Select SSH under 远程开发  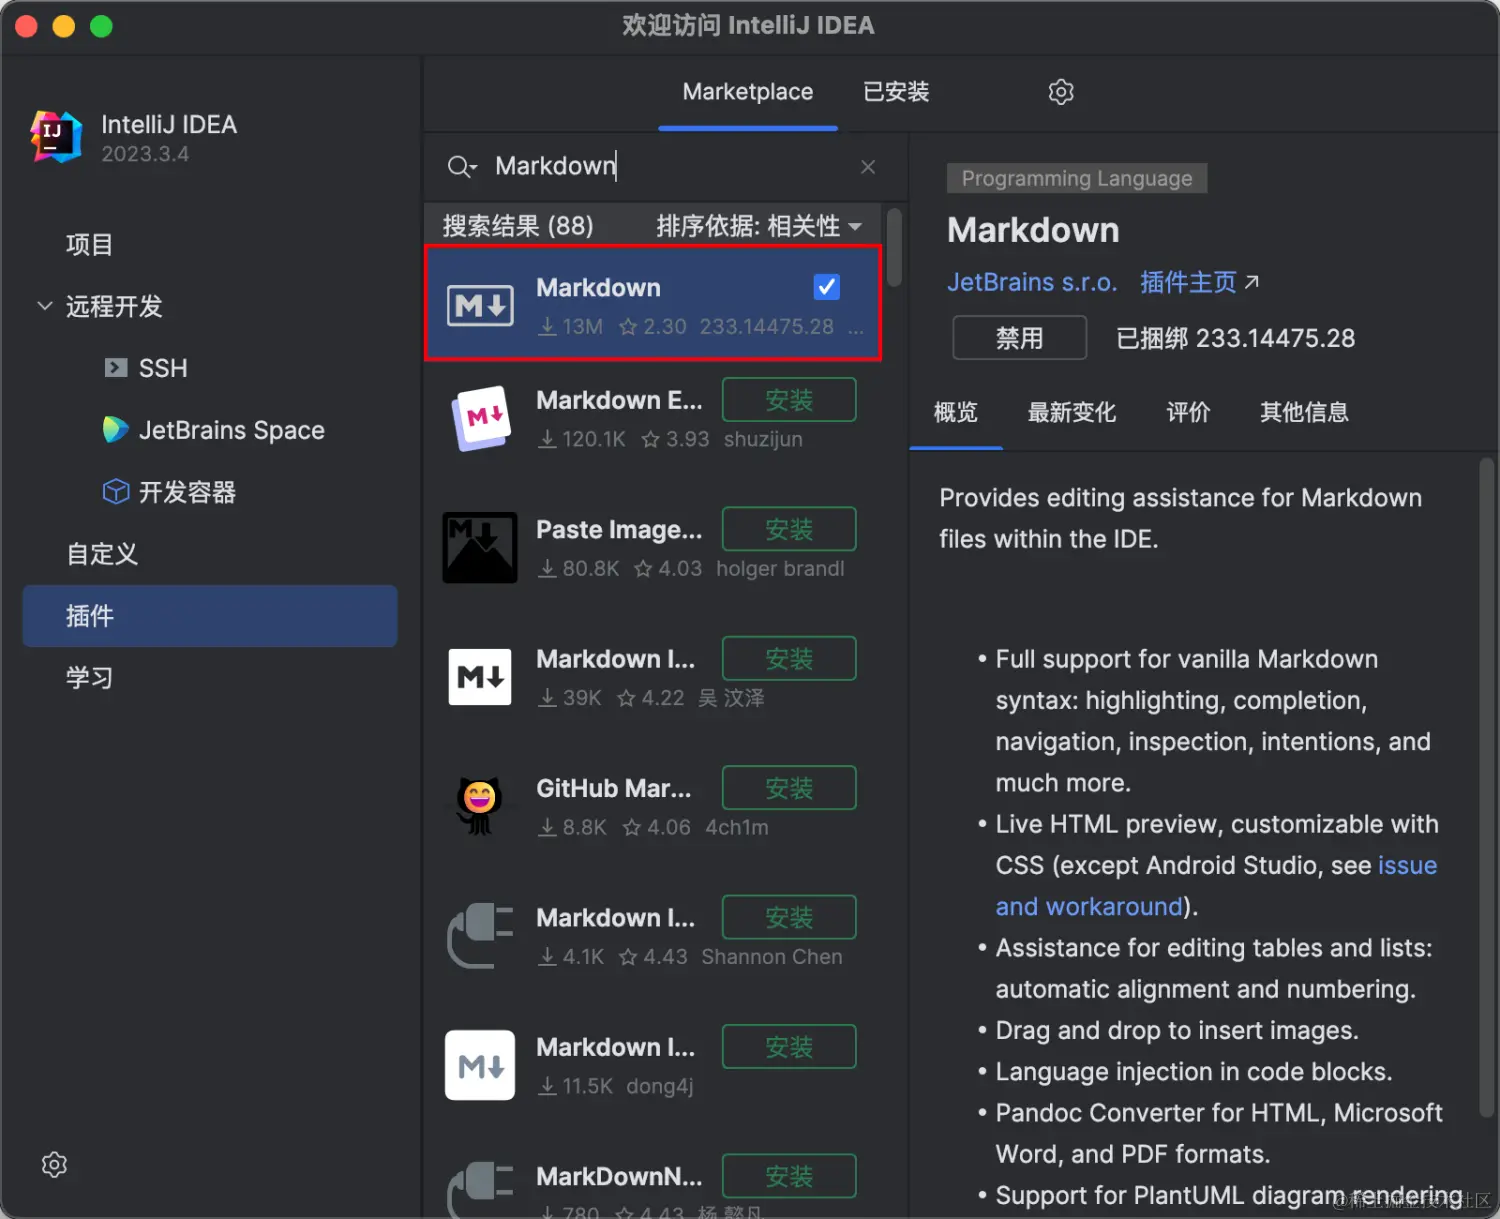[163, 368]
